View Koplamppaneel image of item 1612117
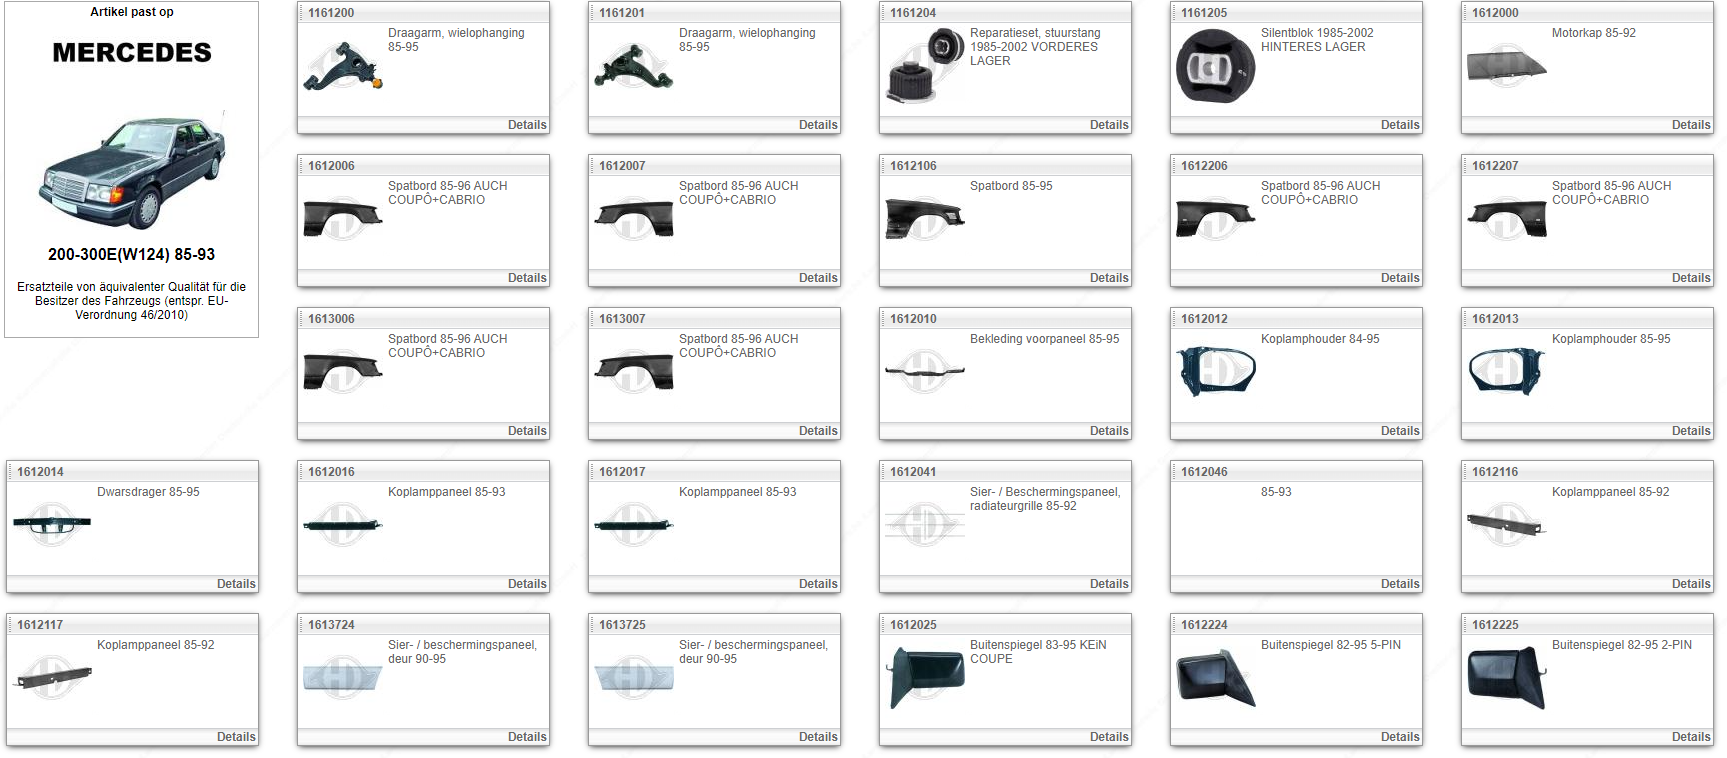1727x758 pixels. pyautogui.click(x=52, y=678)
